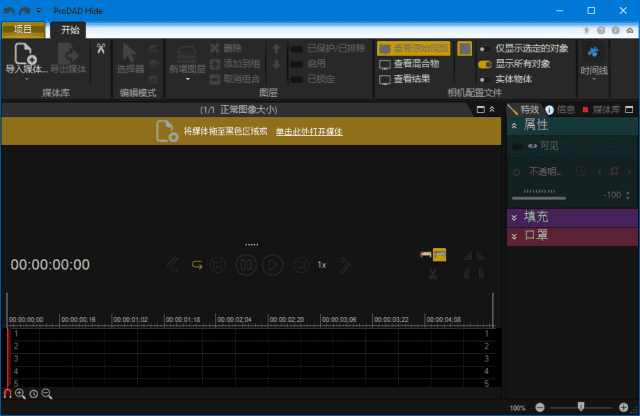Open the 项目 project menu tab
This screenshot has width=640, height=416.
[23, 30]
